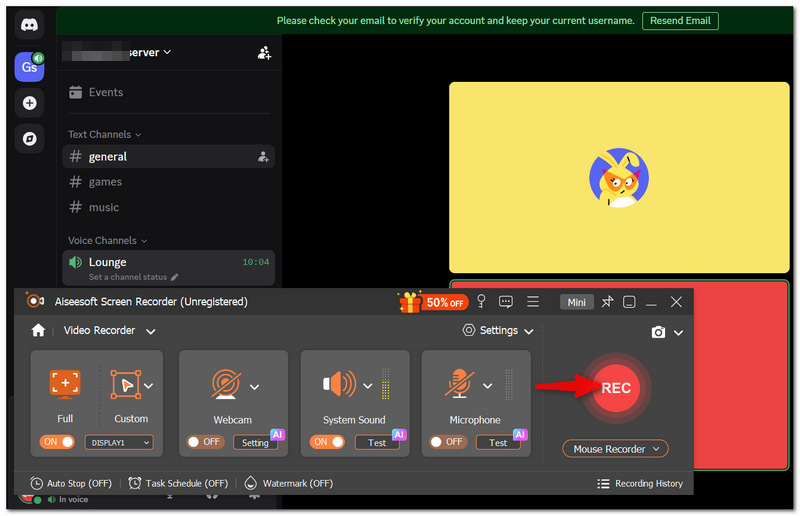Collapse the Text Channels category
The width and height of the screenshot is (800, 516).
[x=105, y=134]
